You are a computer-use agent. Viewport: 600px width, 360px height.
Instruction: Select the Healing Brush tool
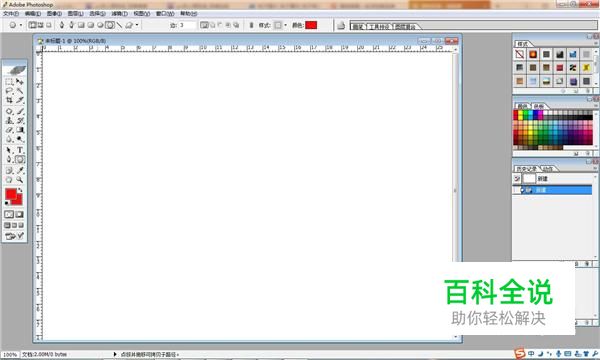(x=9, y=111)
